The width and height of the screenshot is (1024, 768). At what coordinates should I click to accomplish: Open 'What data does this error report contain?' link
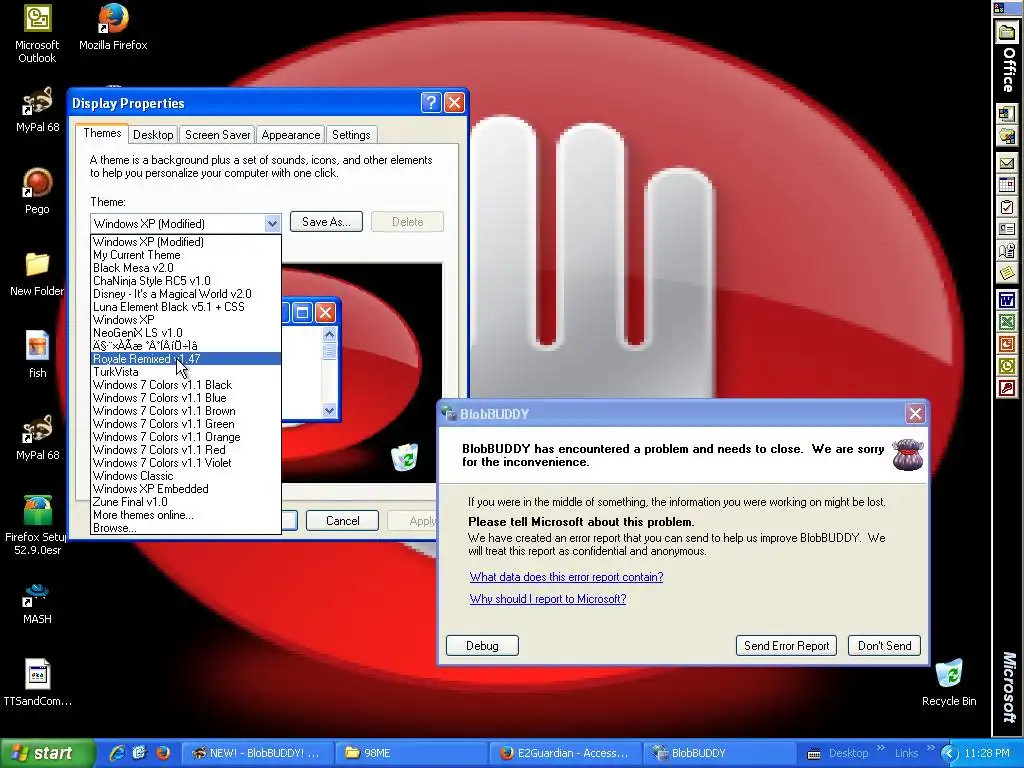point(566,577)
